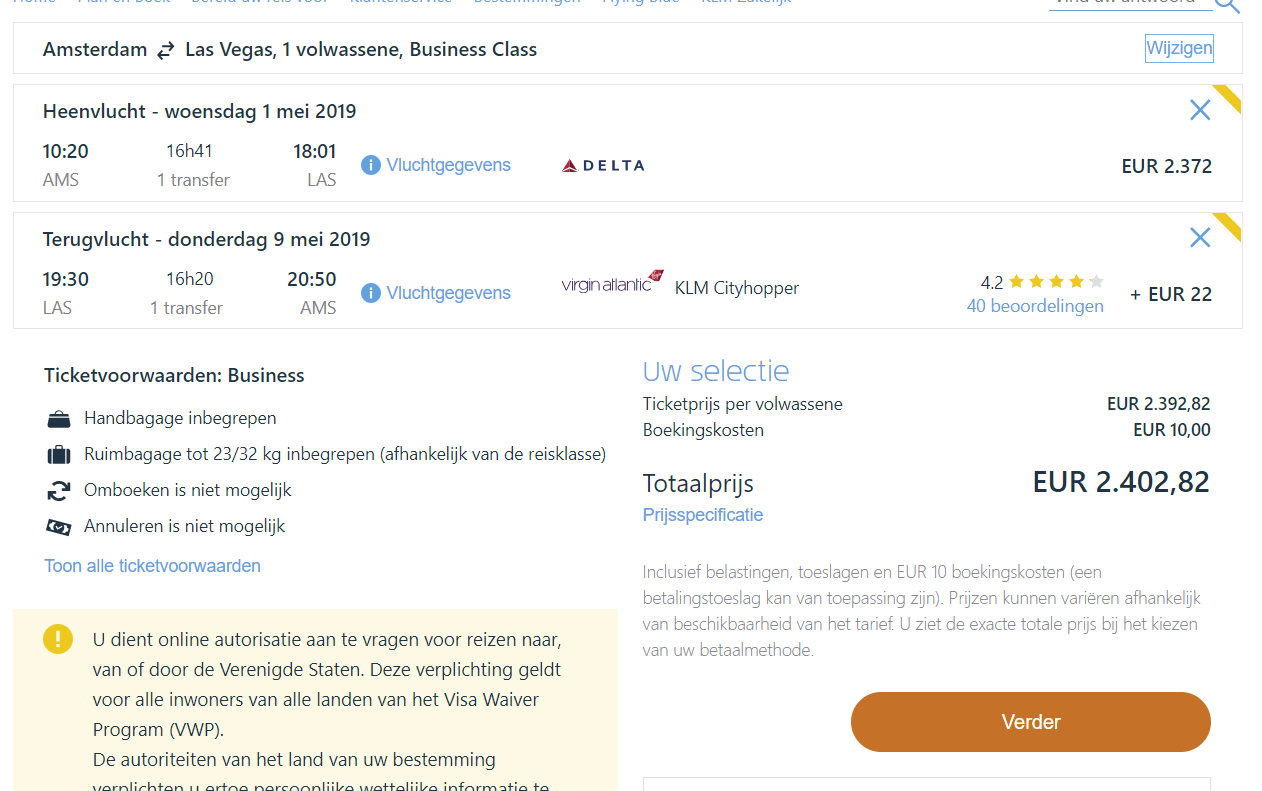Open Vluchtgegevens for the Terugvlucht

[x=448, y=293]
